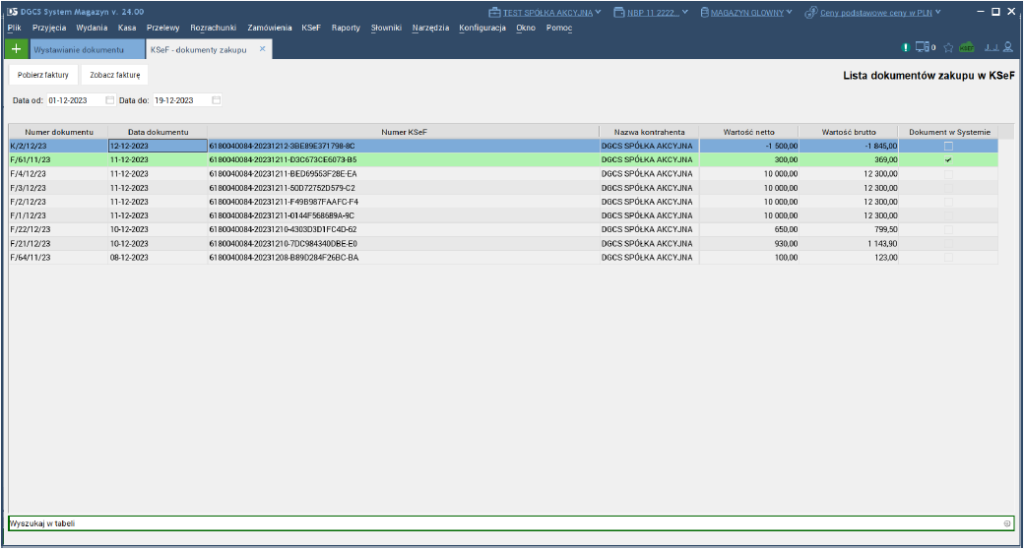Image resolution: width=1024 pixels, height=549 pixels.
Task: Toggle Dokument w Systemie checkbox for F/4/12/23
Action: [948, 174]
